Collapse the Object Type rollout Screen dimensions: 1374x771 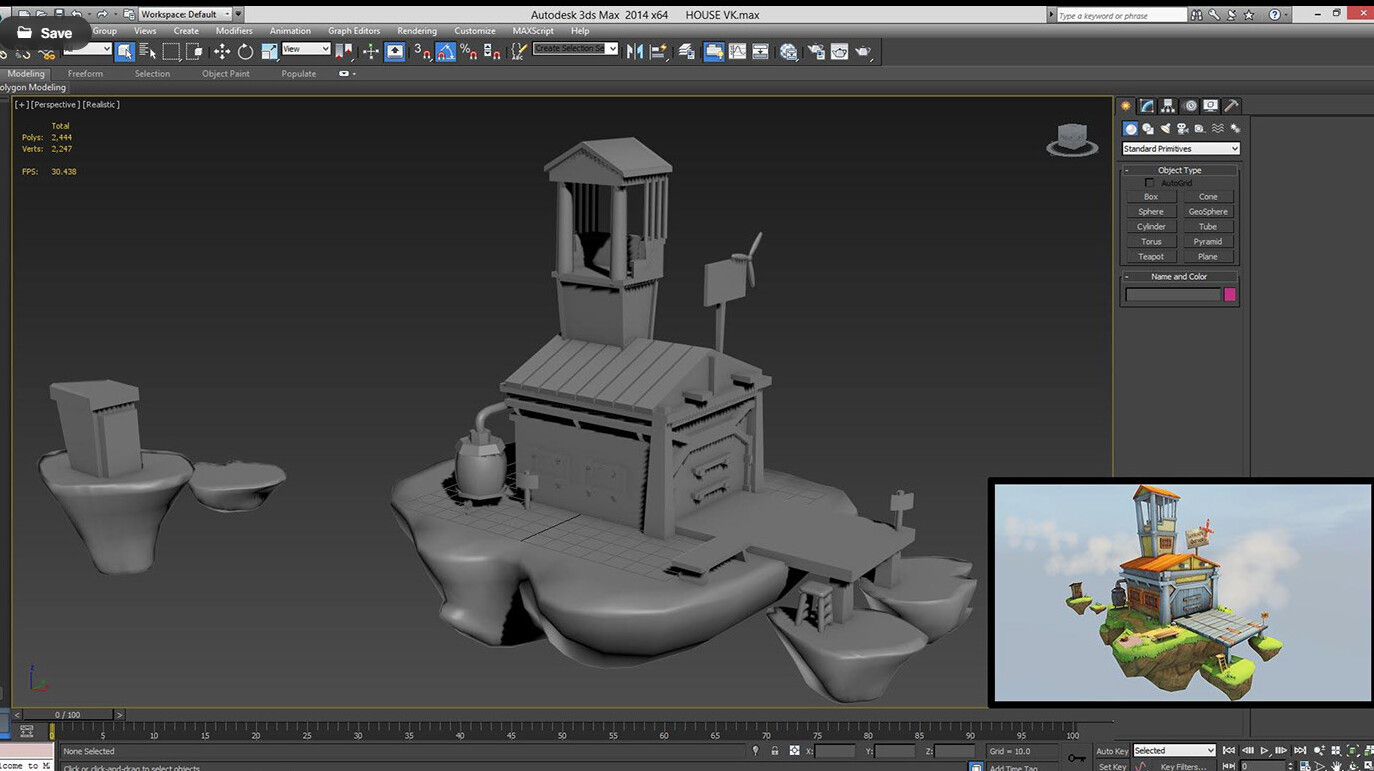pyautogui.click(x=1128, y=169)
